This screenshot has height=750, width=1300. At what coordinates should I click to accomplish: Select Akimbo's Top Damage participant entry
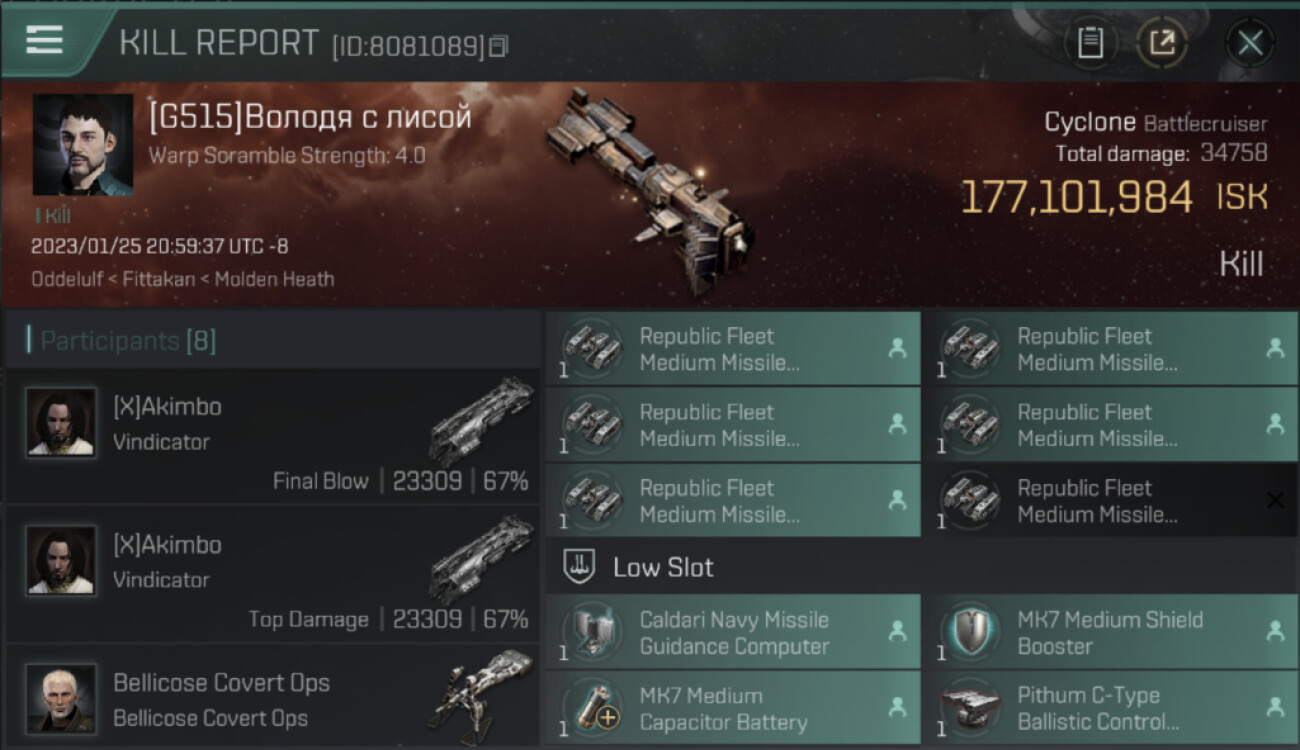coord(272,573)
